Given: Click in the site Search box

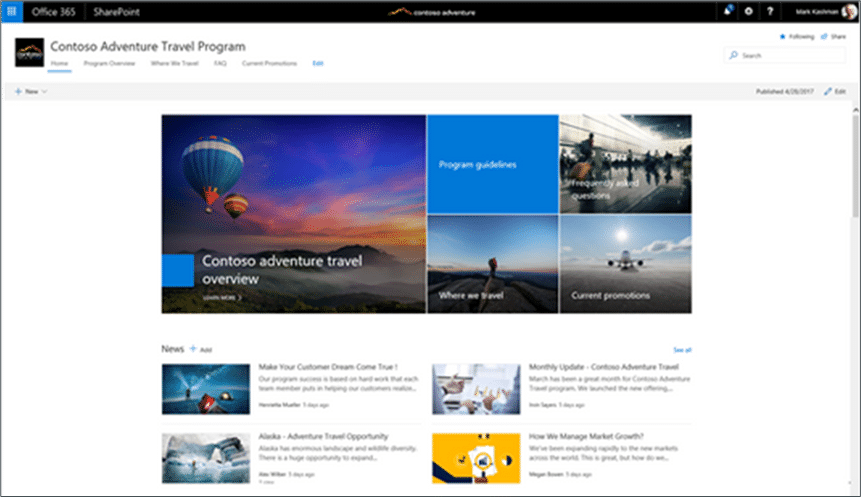Looking at the screenshot, I should (785, 55).
